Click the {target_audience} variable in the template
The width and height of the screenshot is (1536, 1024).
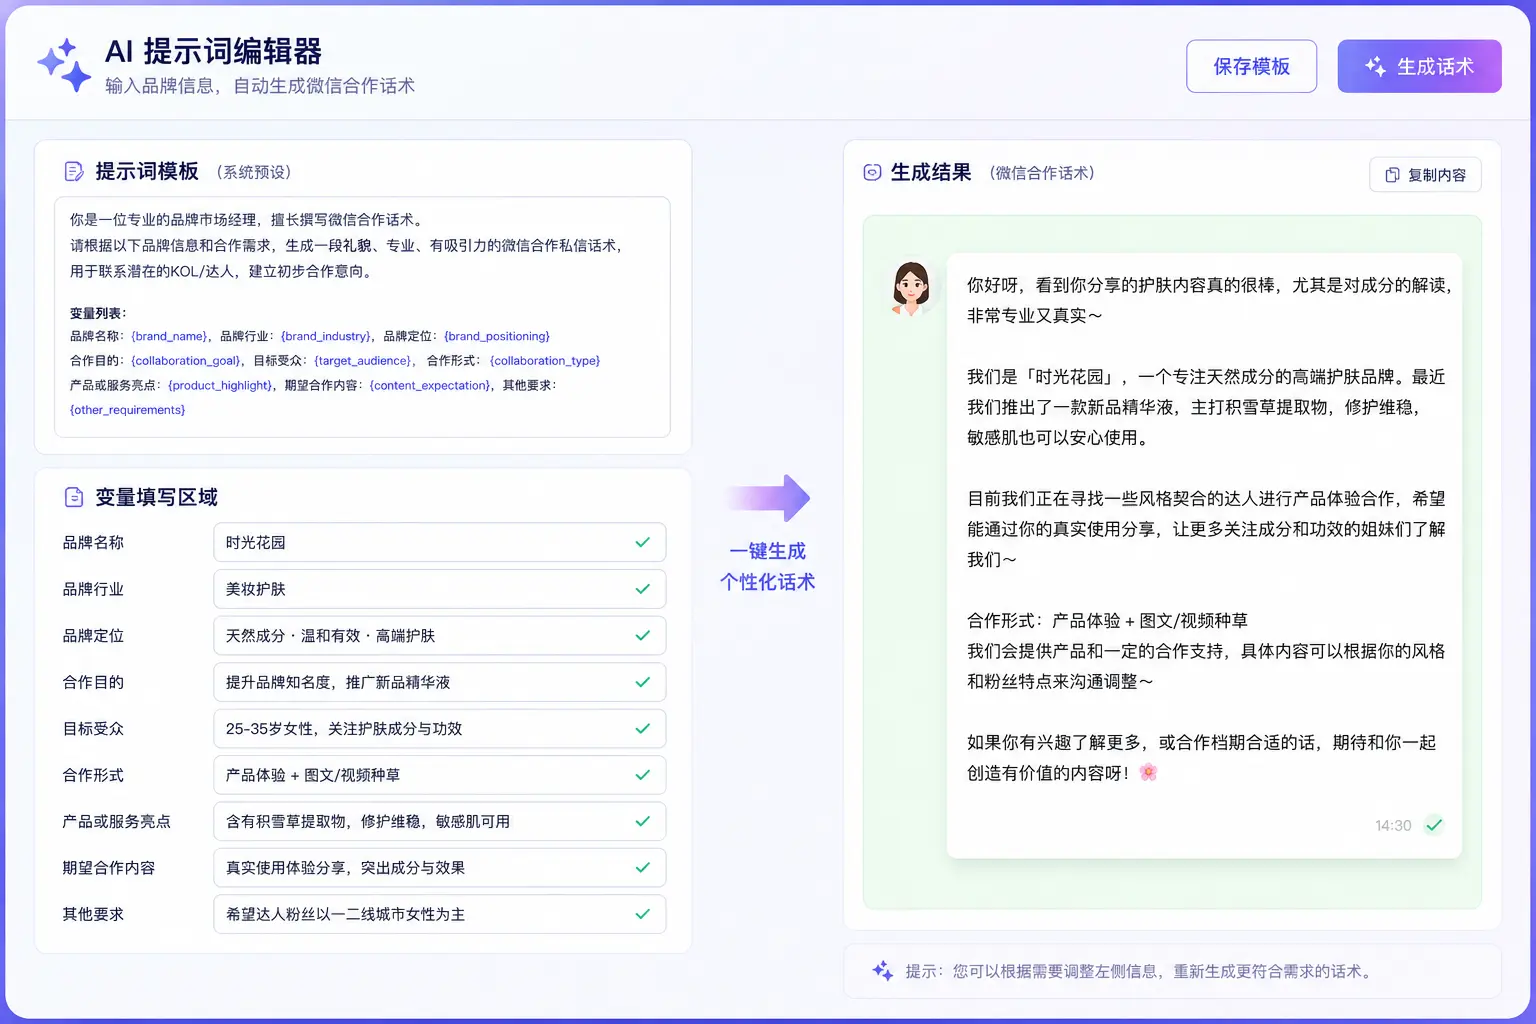[362, 361]
